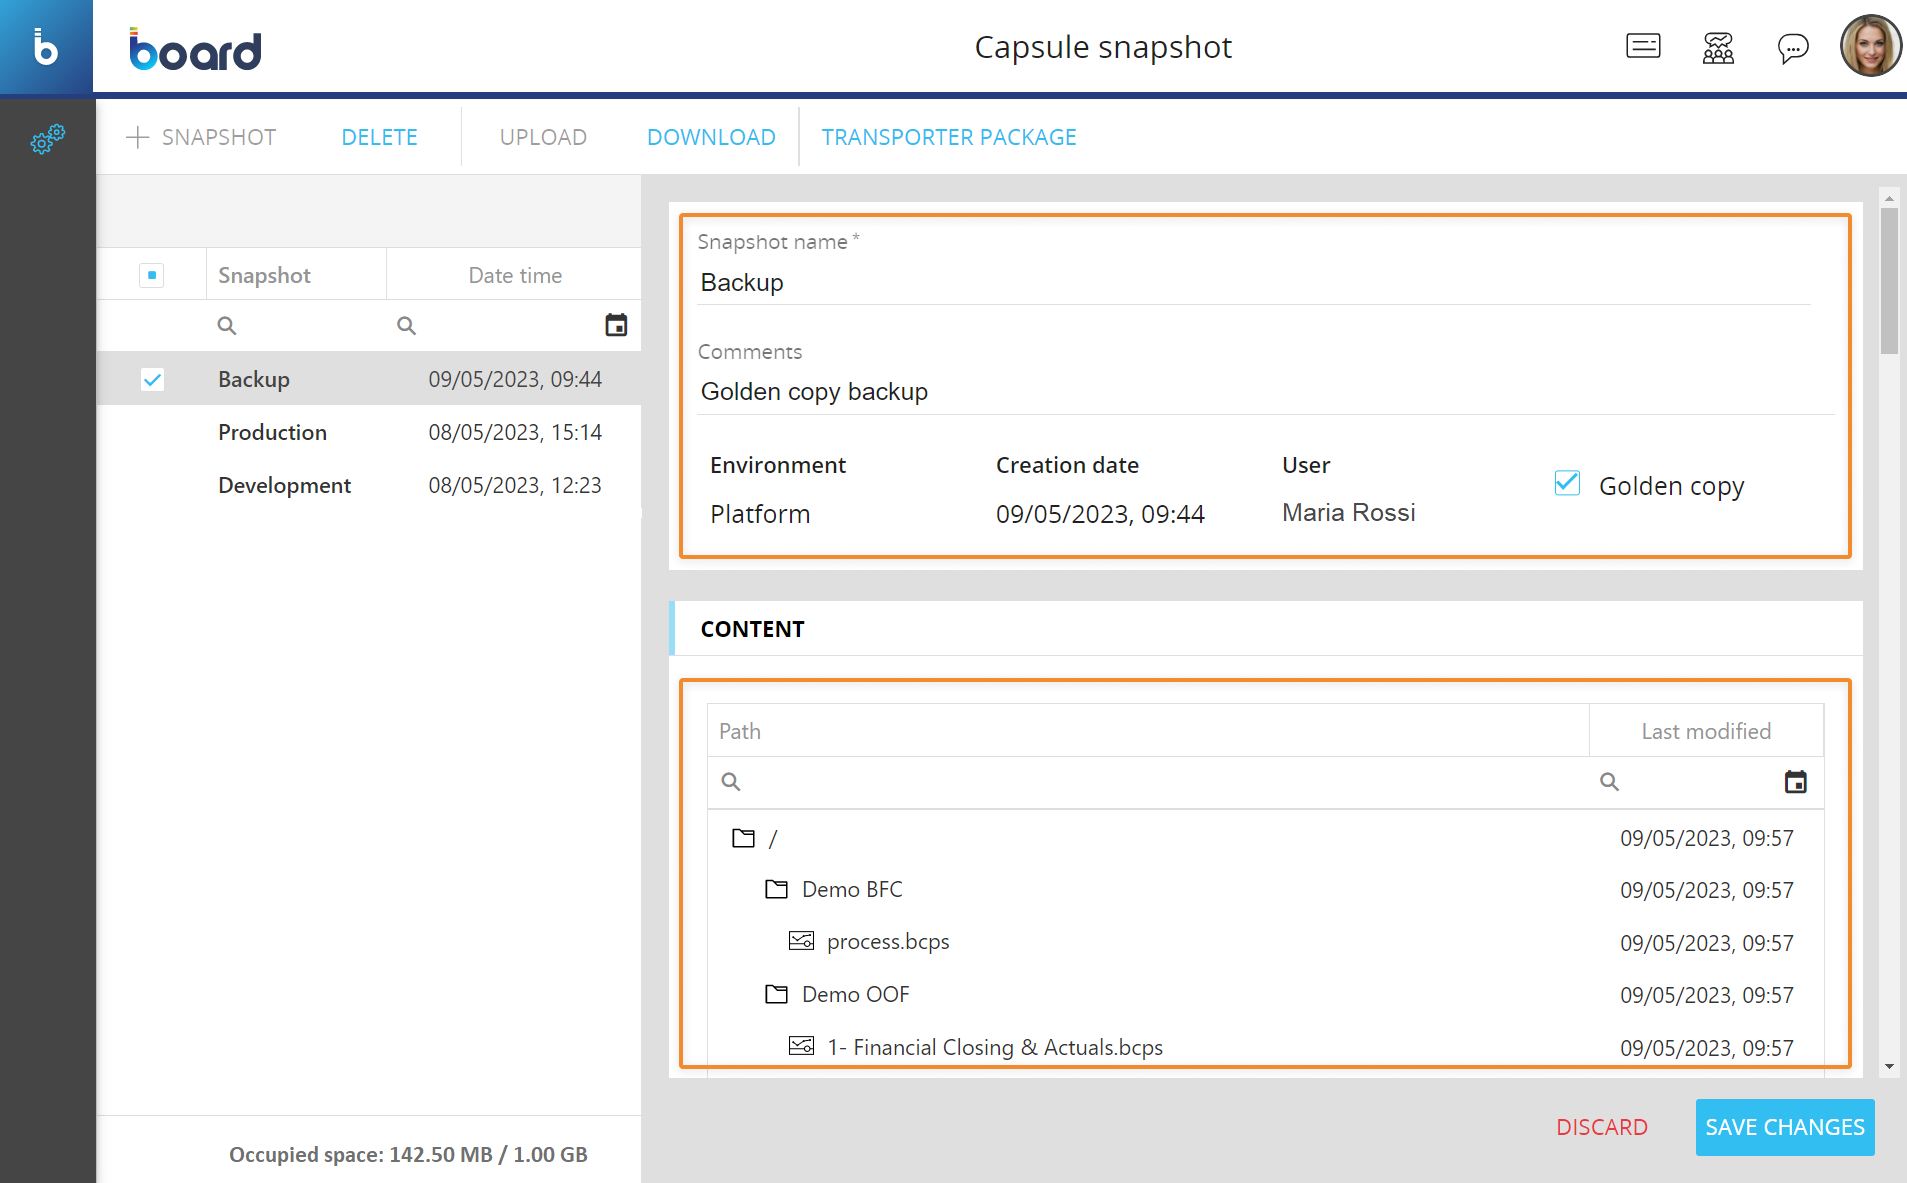Toggle the select-all snapshots checkbox
Screen dimensions: 1907x1183
click(x=152, y=275)
